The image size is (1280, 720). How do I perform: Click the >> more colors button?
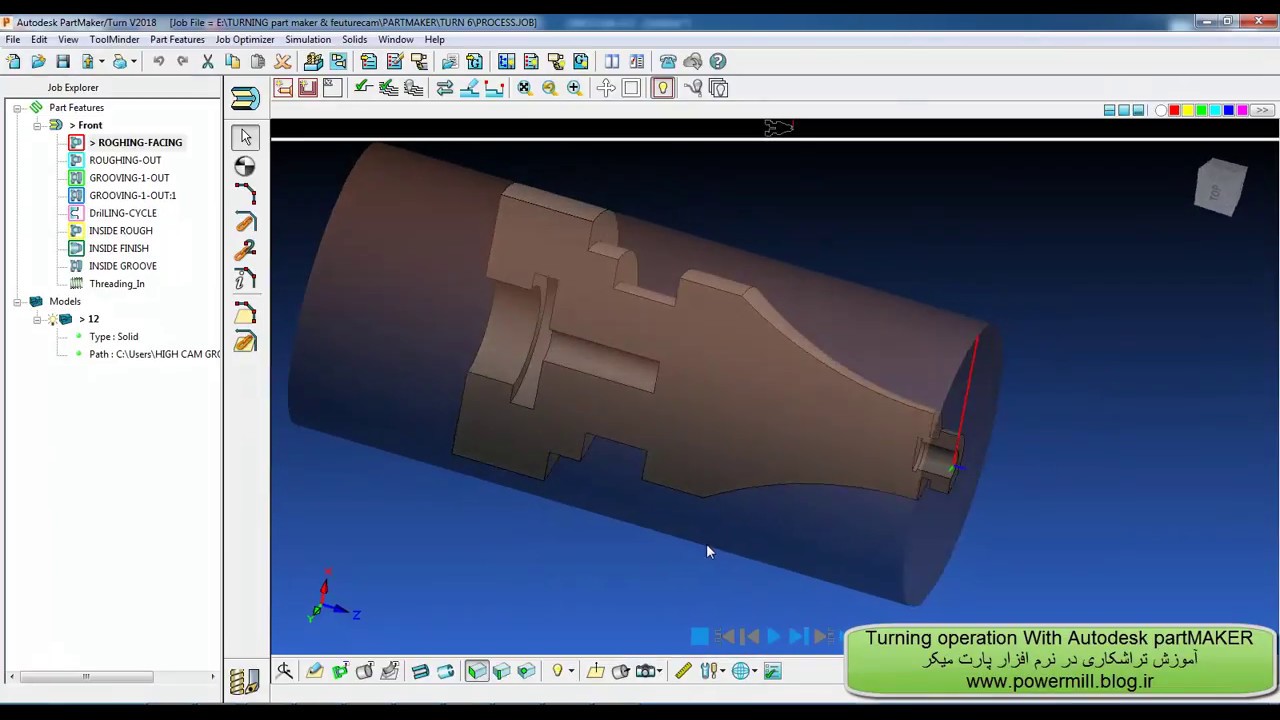pos(1262,110)
